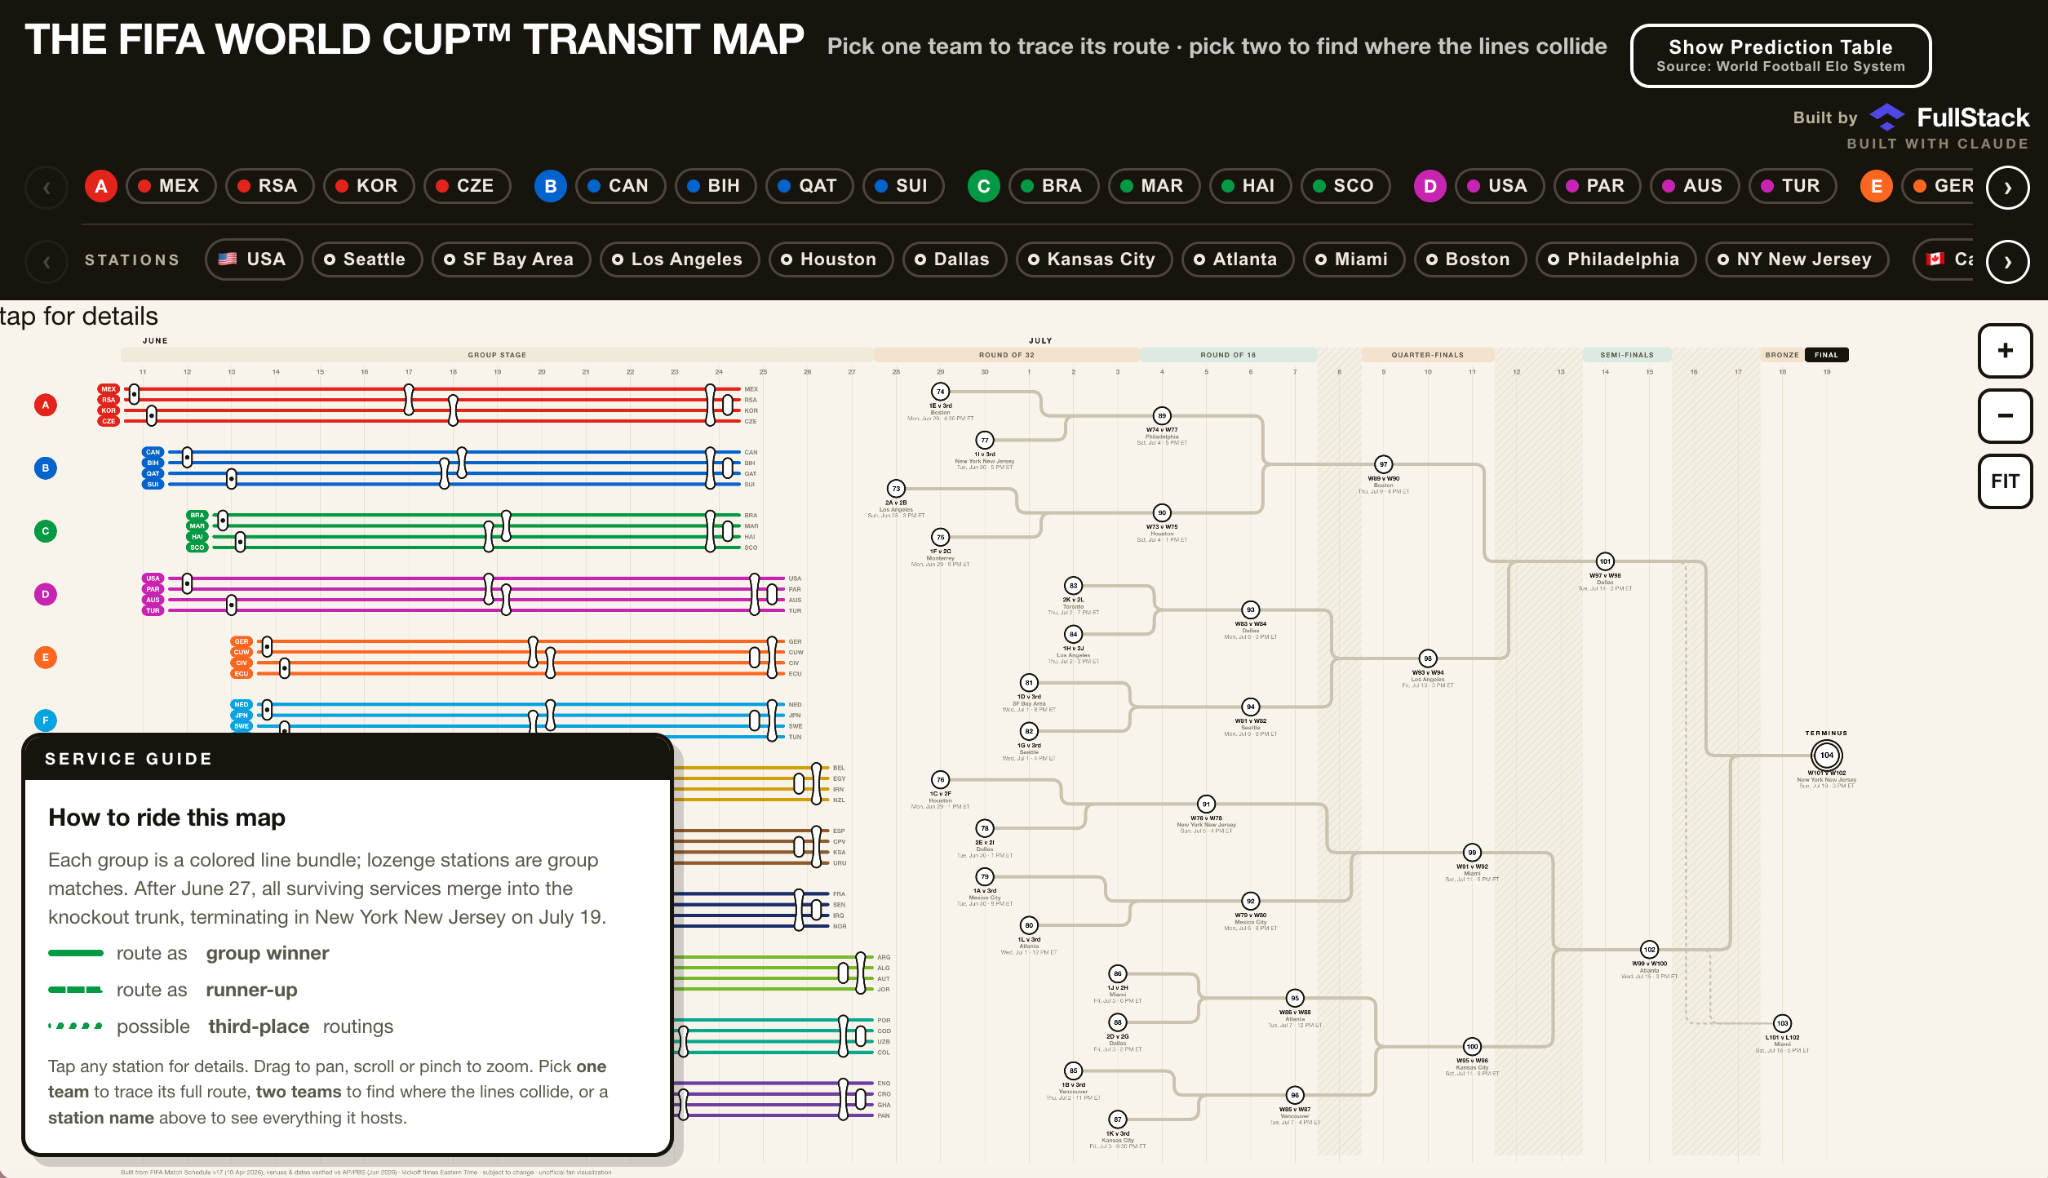This screenshot has width=2048, height=1178.
Task: Click the zoom in plus button
Action: pos(2005,351)
